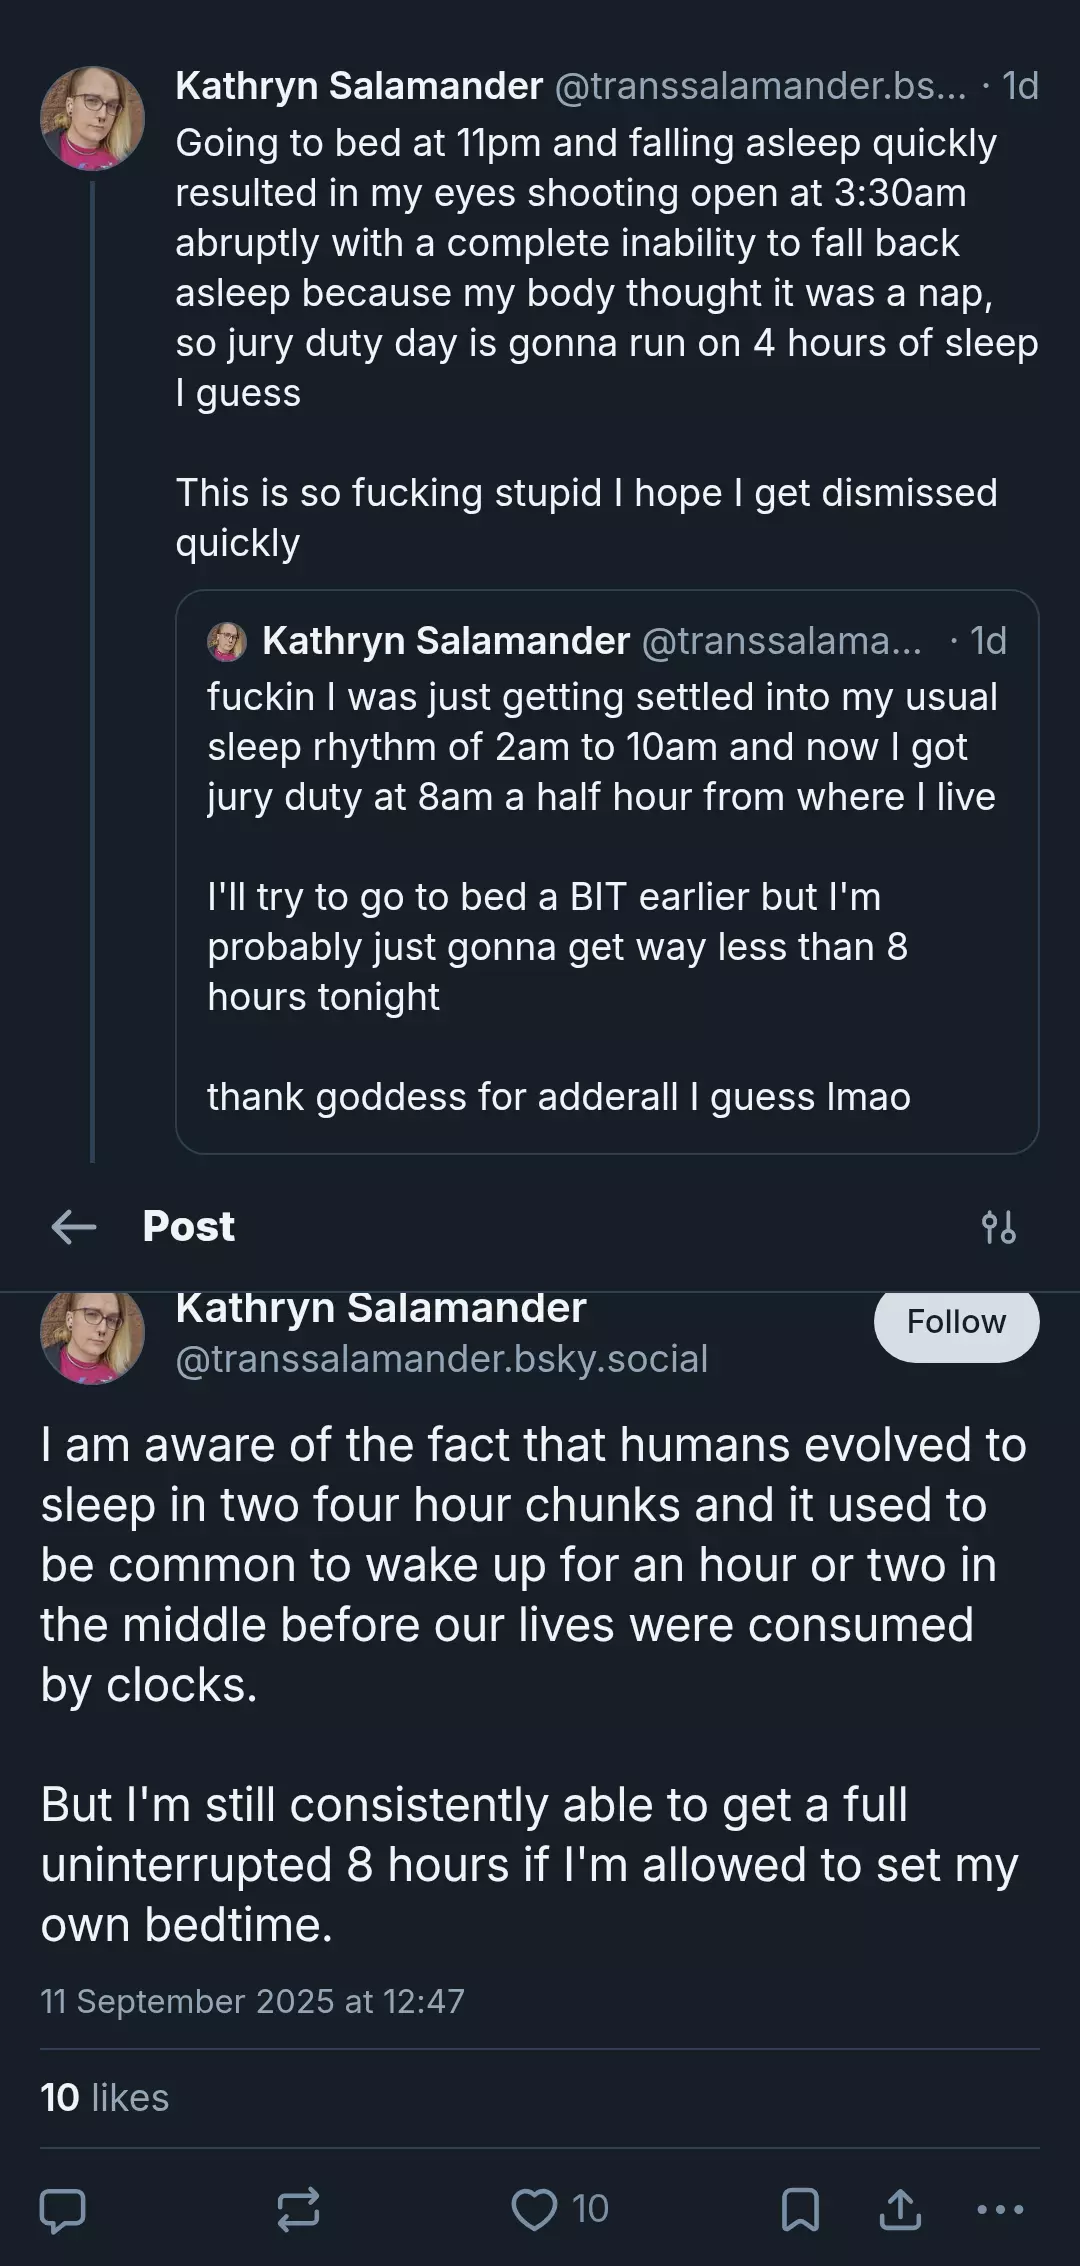The image size is (1080, 2266).
Task: Click the 1d timestamp on quoted post
Action: (x=987, y=641)
